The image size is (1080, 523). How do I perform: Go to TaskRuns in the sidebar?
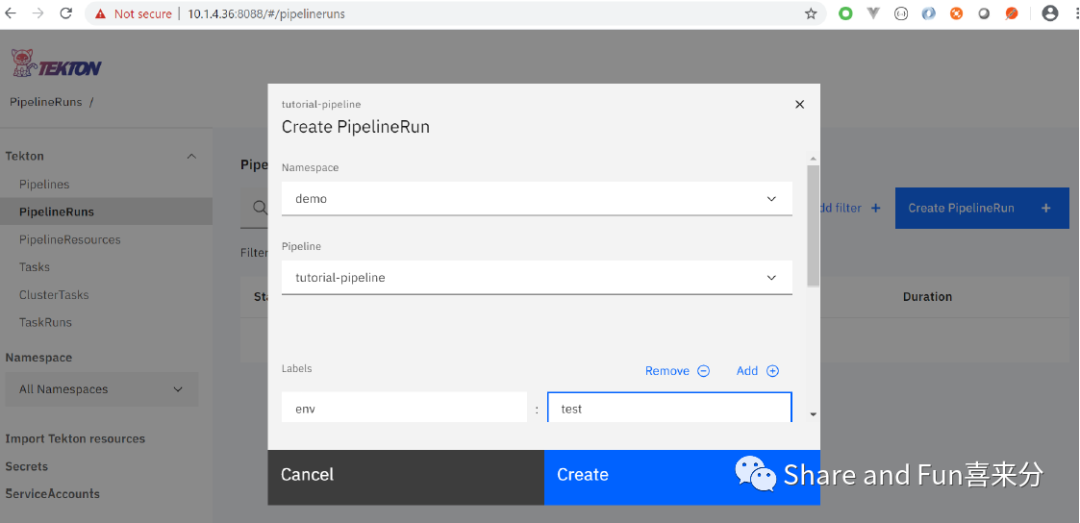pos(45,322)
